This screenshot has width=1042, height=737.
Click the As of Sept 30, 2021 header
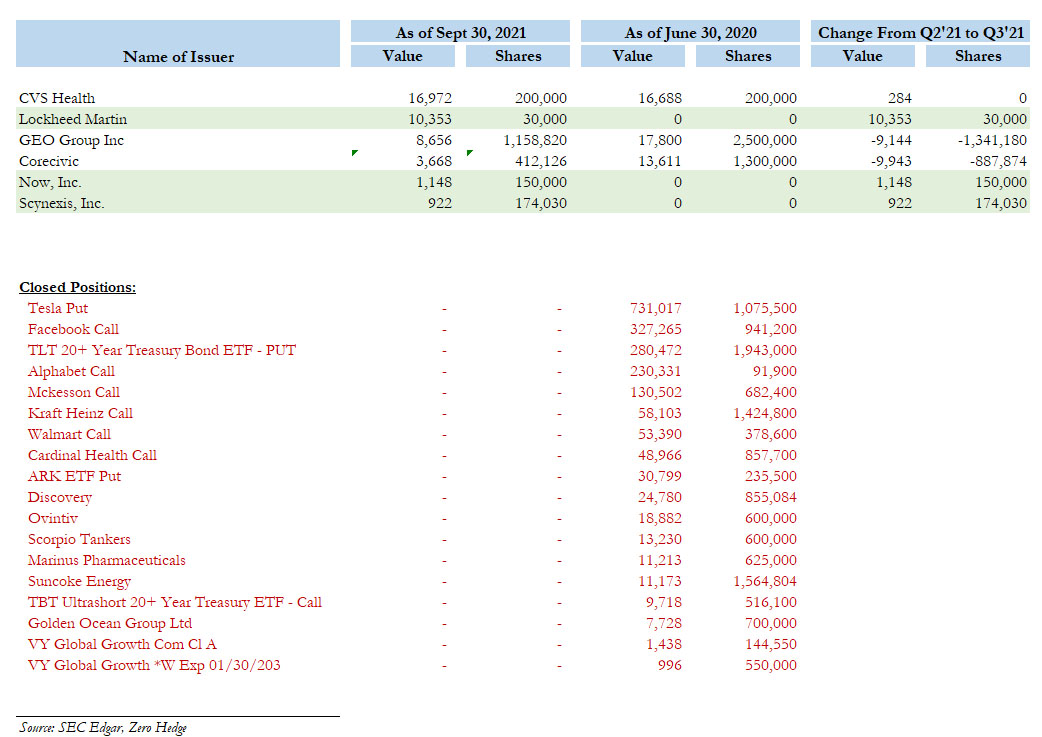[x=460, y=33]
